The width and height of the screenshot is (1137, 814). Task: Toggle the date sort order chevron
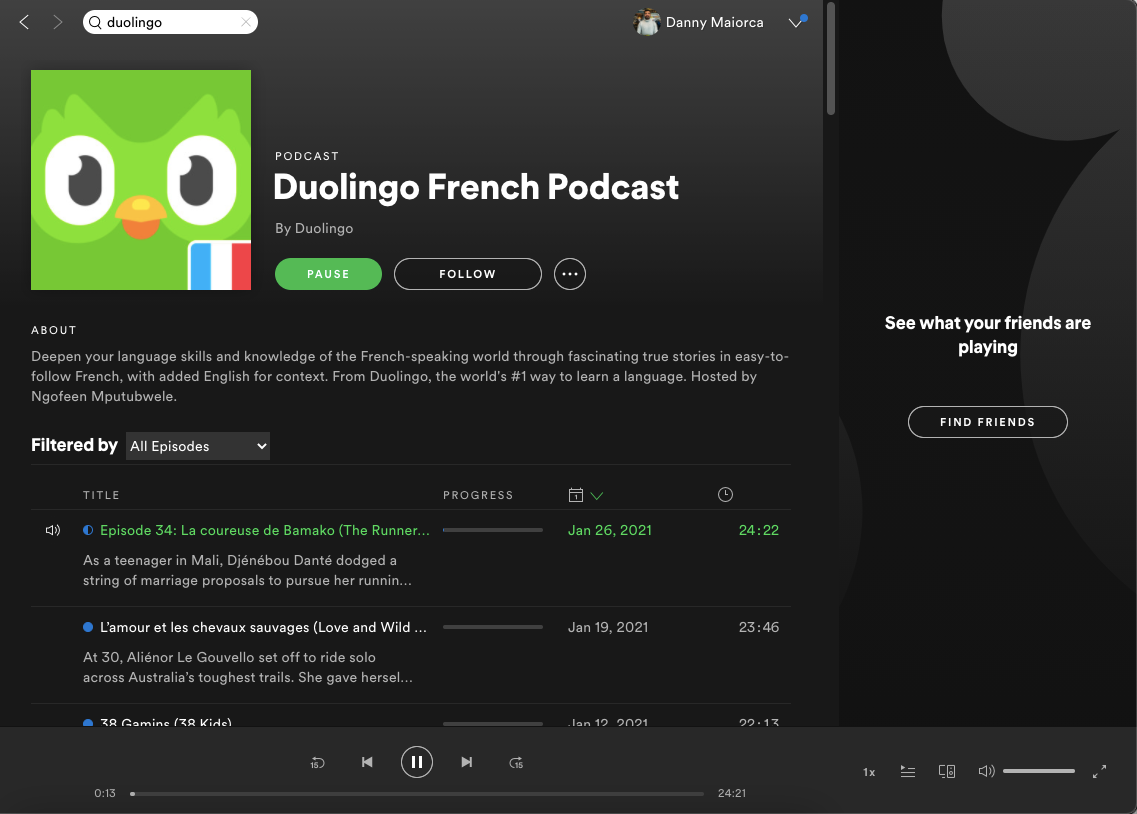[x=598, y=494]
